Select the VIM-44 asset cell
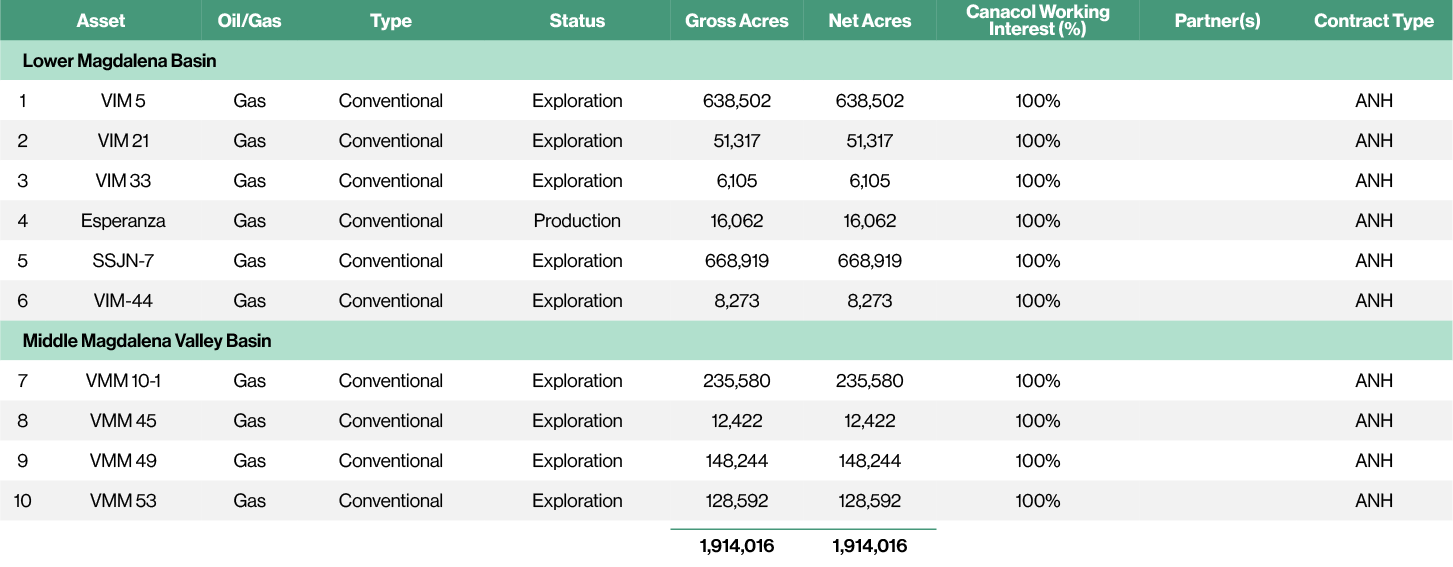 click(x=123, y=301)
